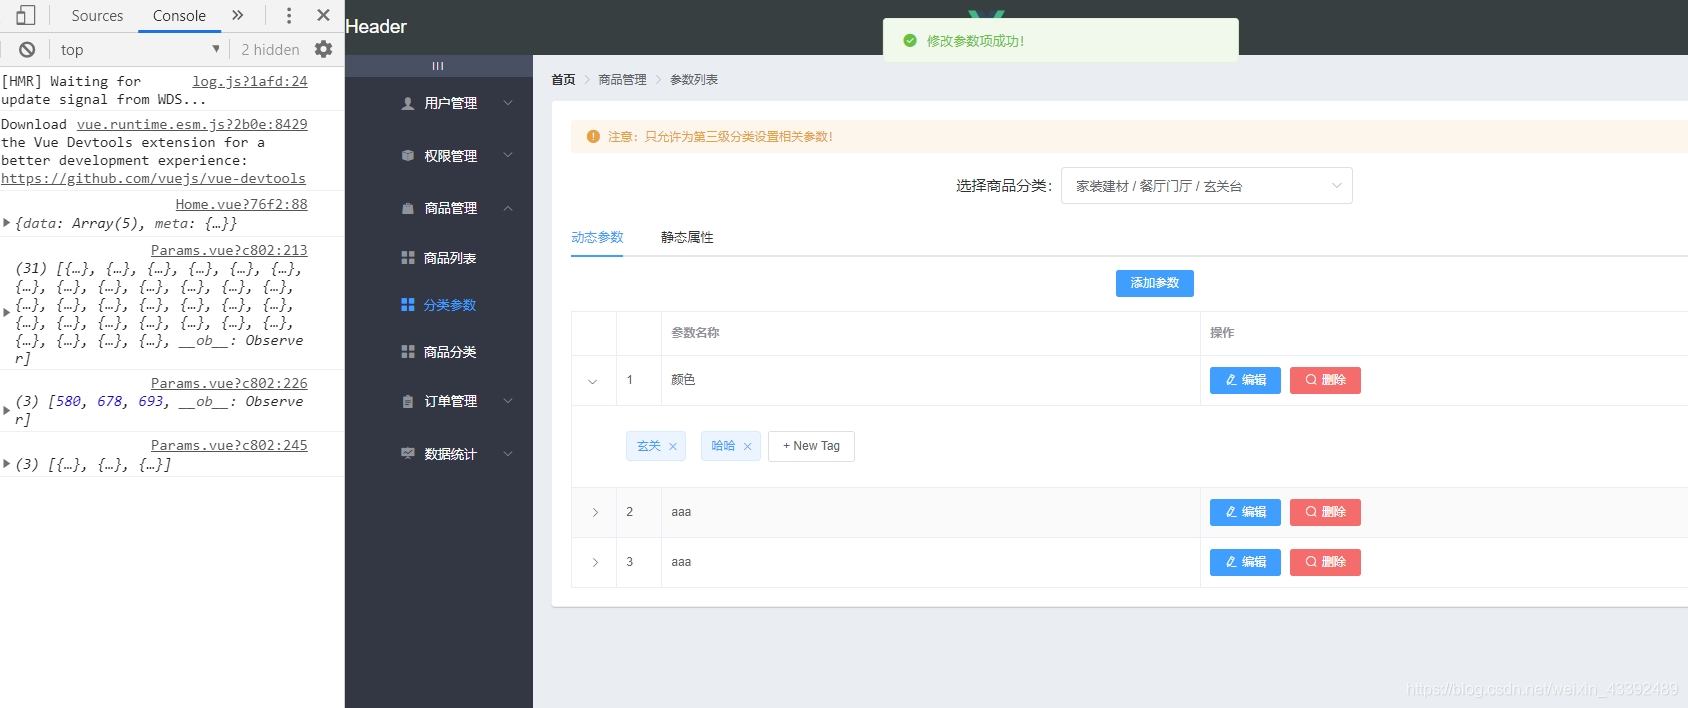
Task: Open Home.vue?76f2:88 source link
Action: point(242,204)
